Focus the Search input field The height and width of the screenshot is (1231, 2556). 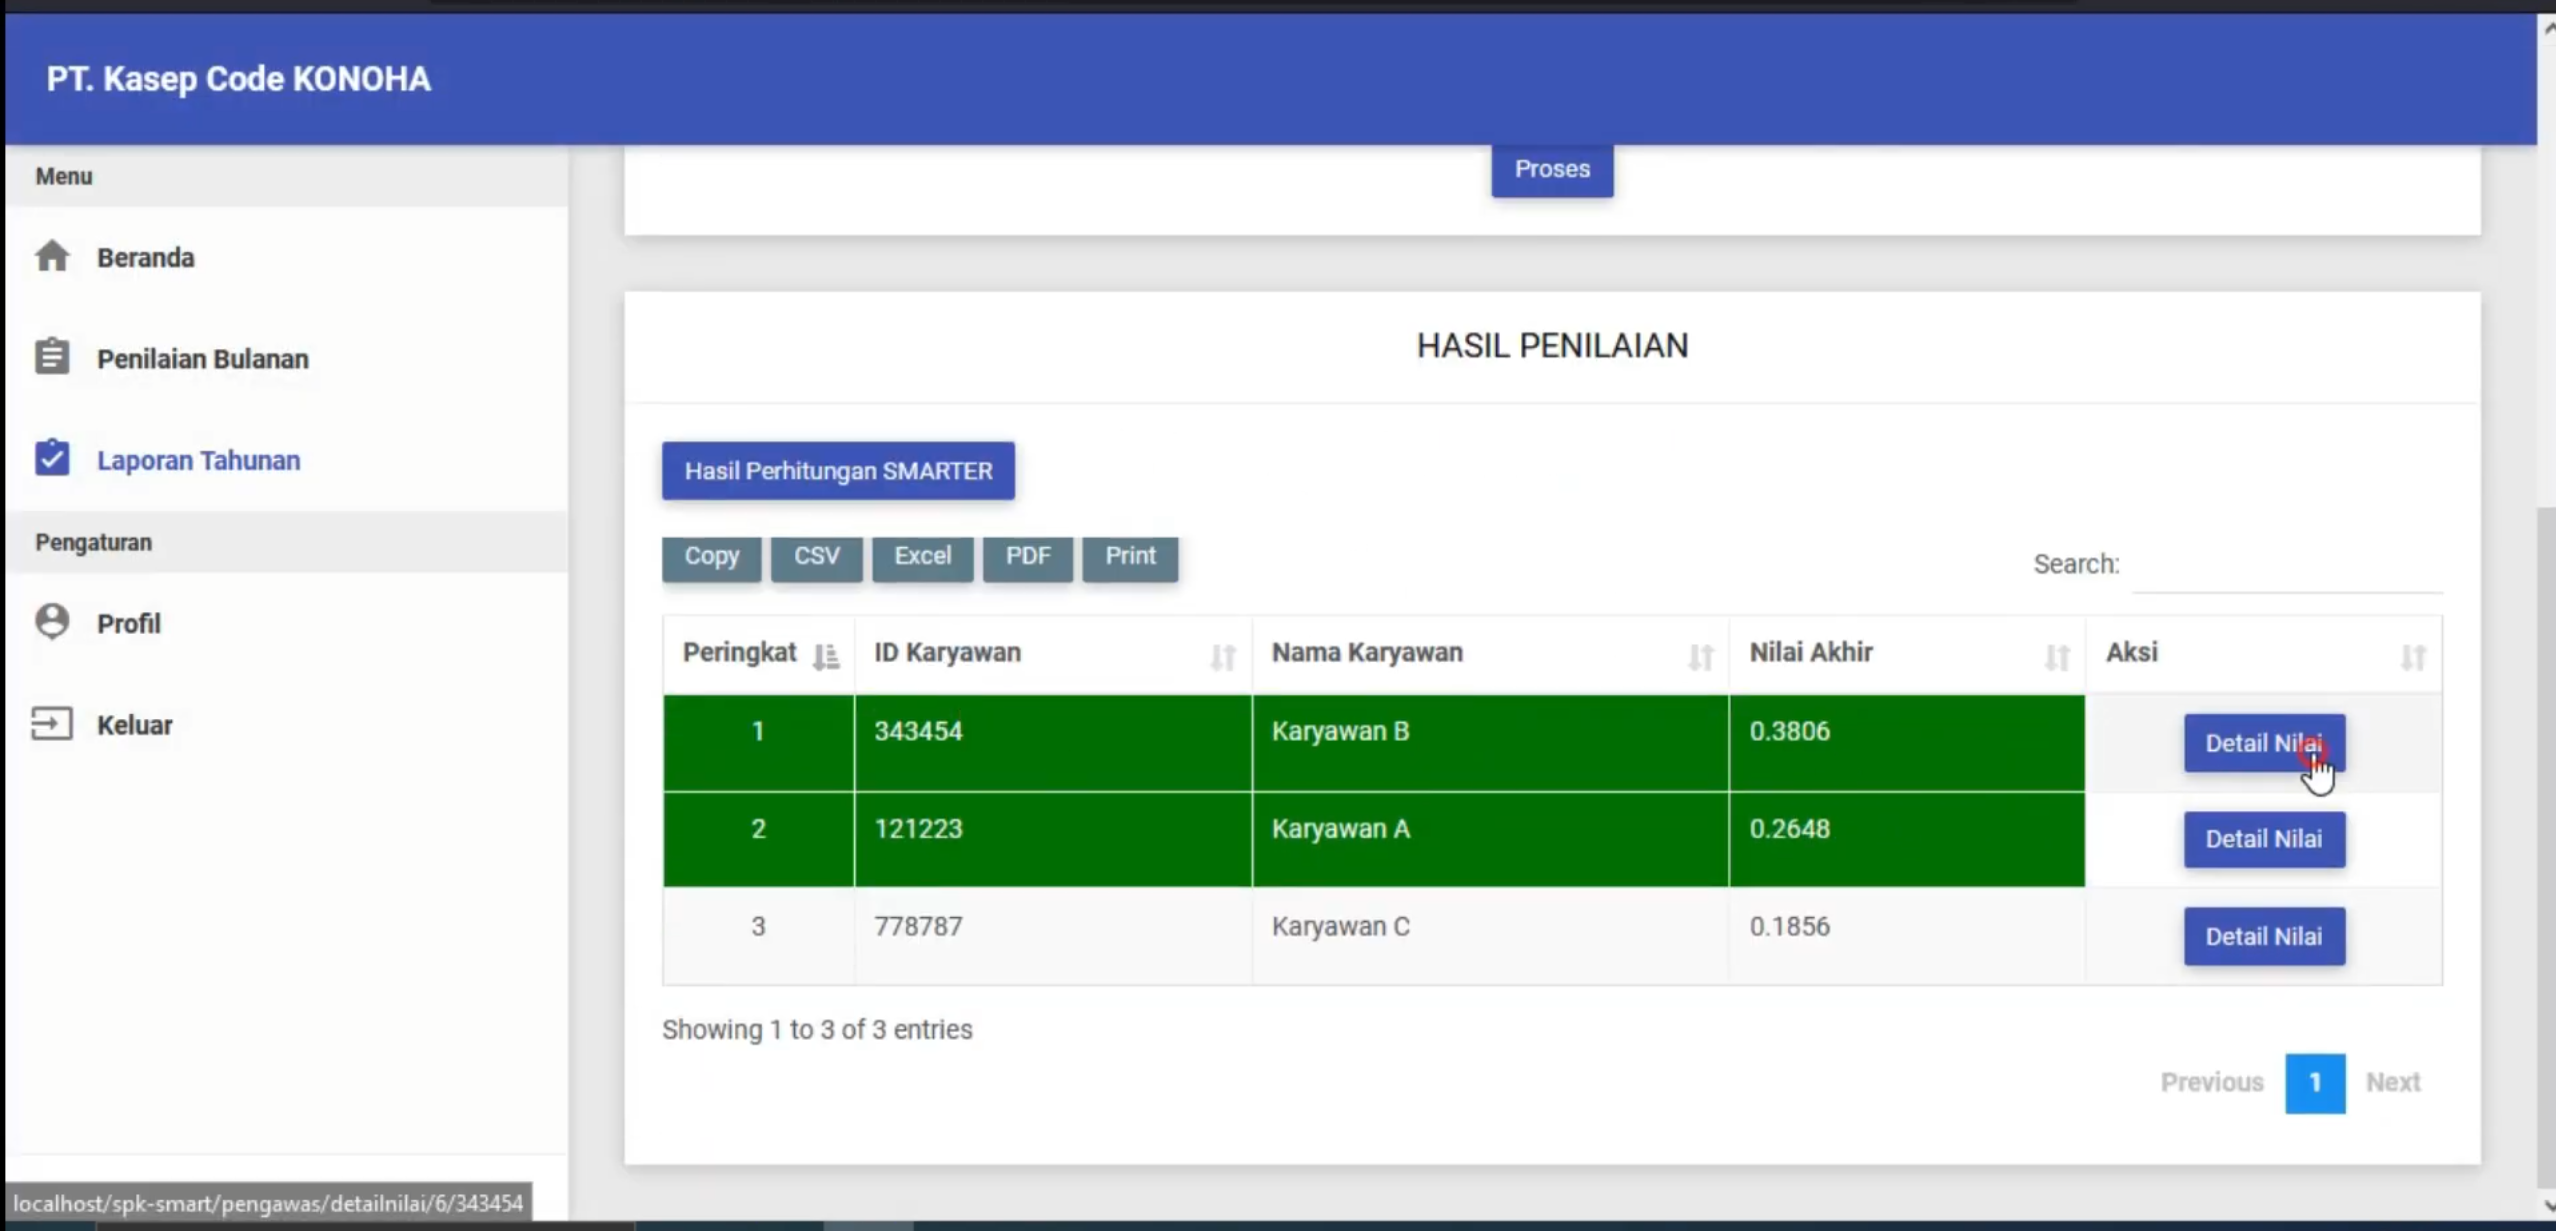point(2287,565)
